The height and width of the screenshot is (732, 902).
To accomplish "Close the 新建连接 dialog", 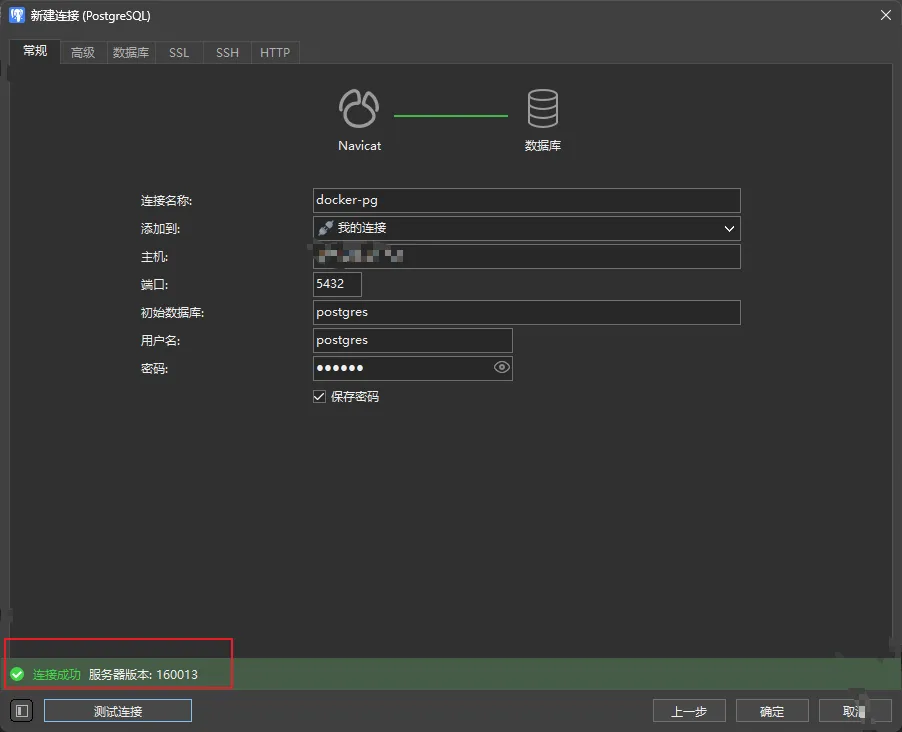I will click(886, 16).
